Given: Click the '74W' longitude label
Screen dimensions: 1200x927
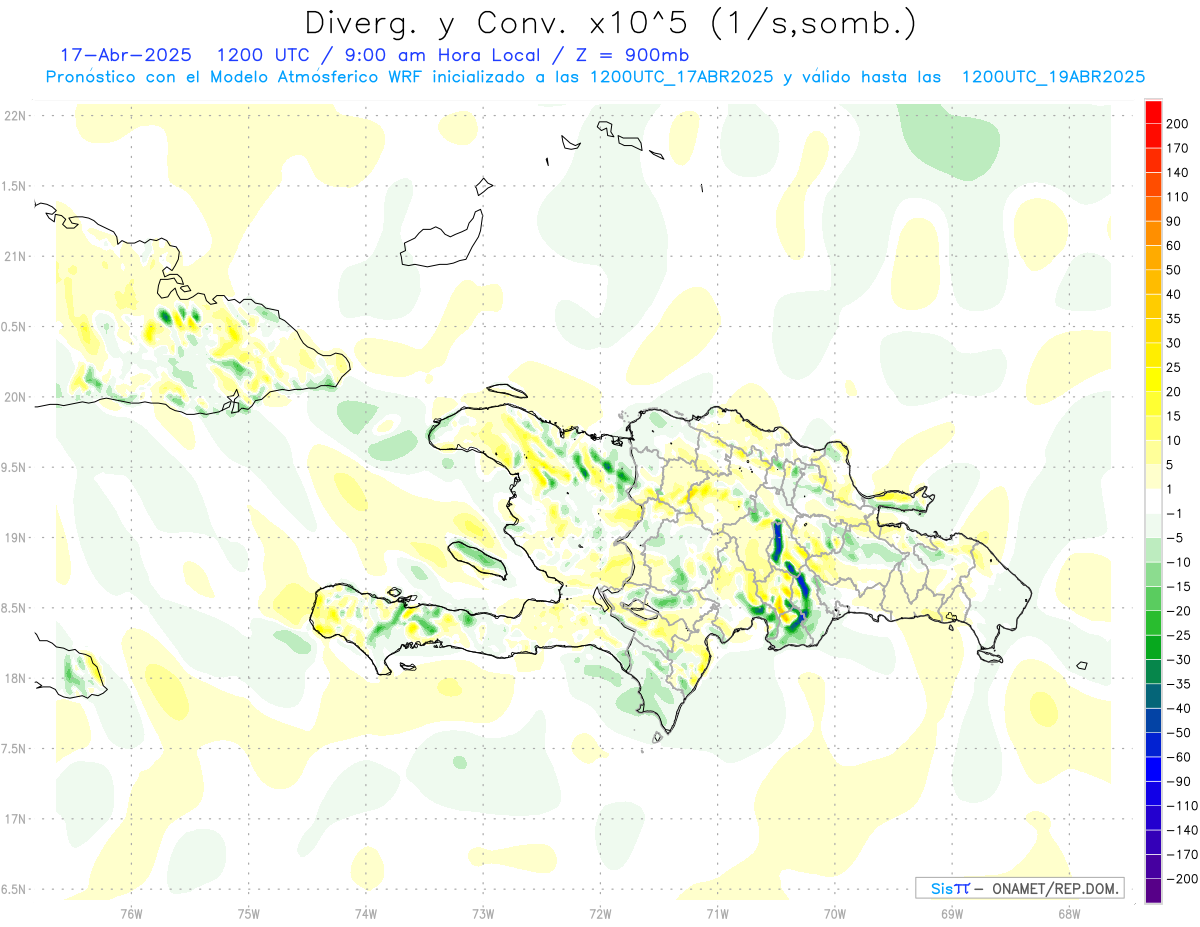Looking at the screenshot, I should [x=366, y=913].
